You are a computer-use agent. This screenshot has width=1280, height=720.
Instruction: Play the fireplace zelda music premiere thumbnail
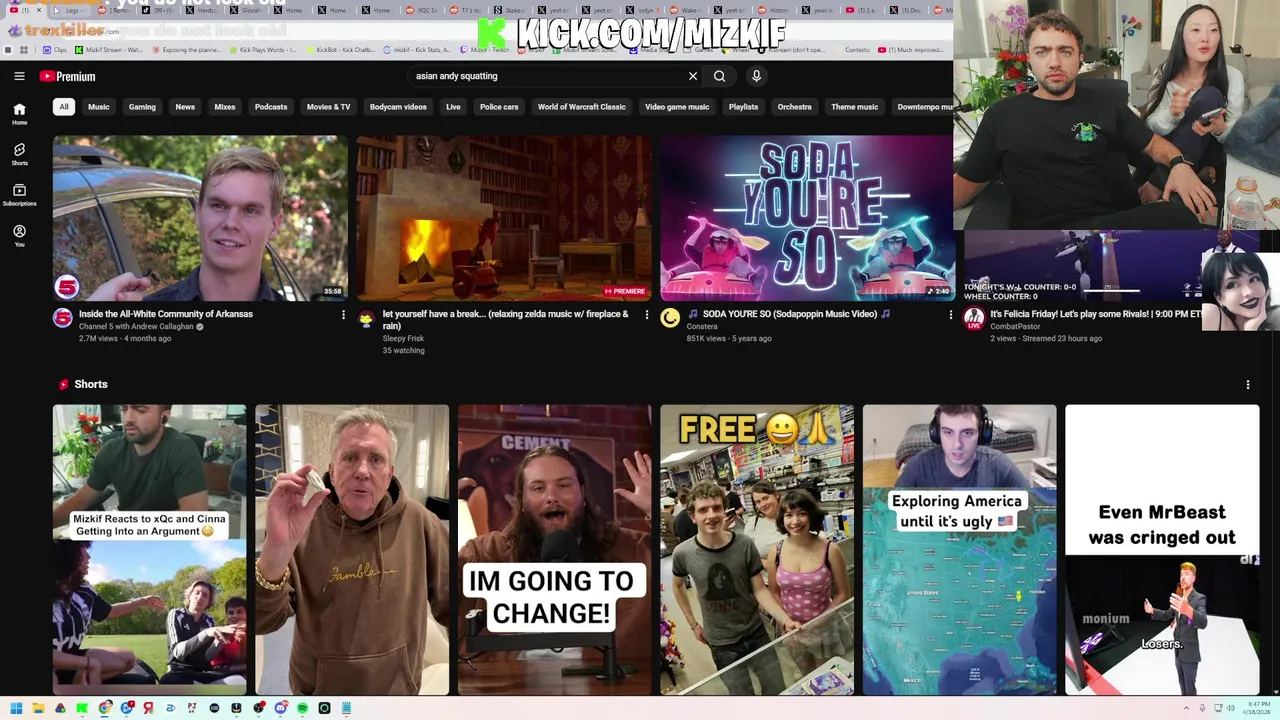pyautogui.click(x=504, y=218)
